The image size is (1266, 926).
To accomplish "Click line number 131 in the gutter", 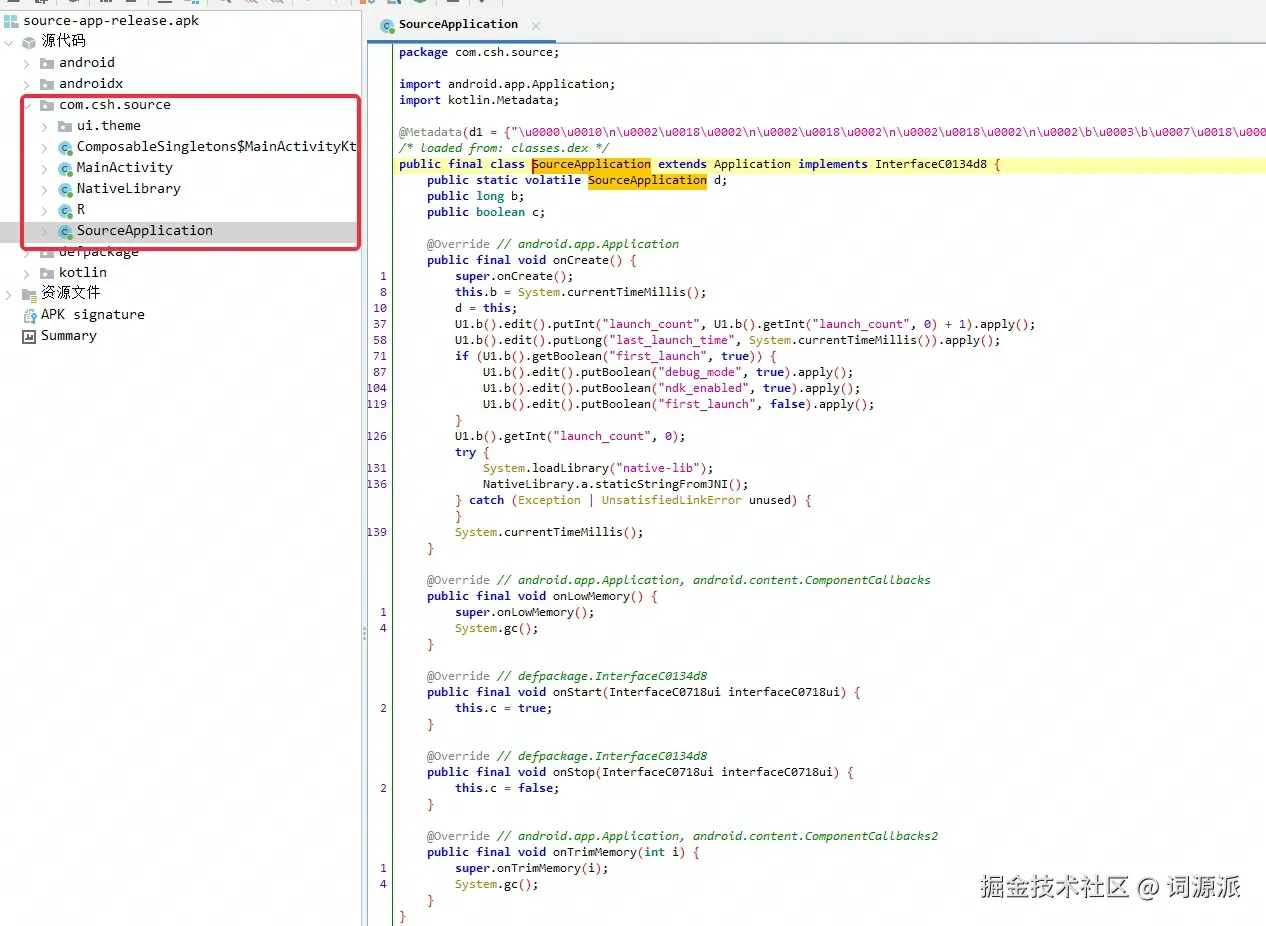I will coord(377,468).
